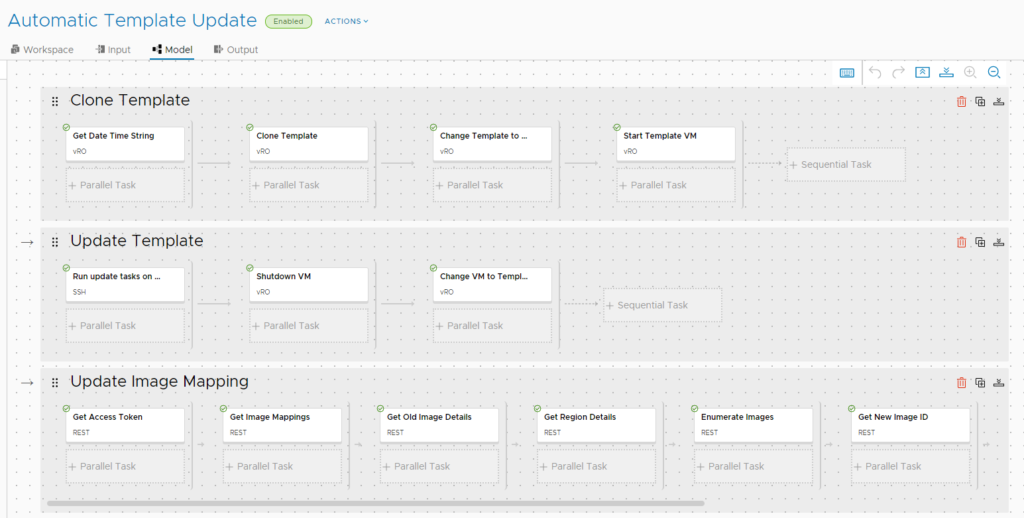Click the Enabled status badge
This screenshot has height=518, width=1024.
pyautogui.click(x=288, y=22)
